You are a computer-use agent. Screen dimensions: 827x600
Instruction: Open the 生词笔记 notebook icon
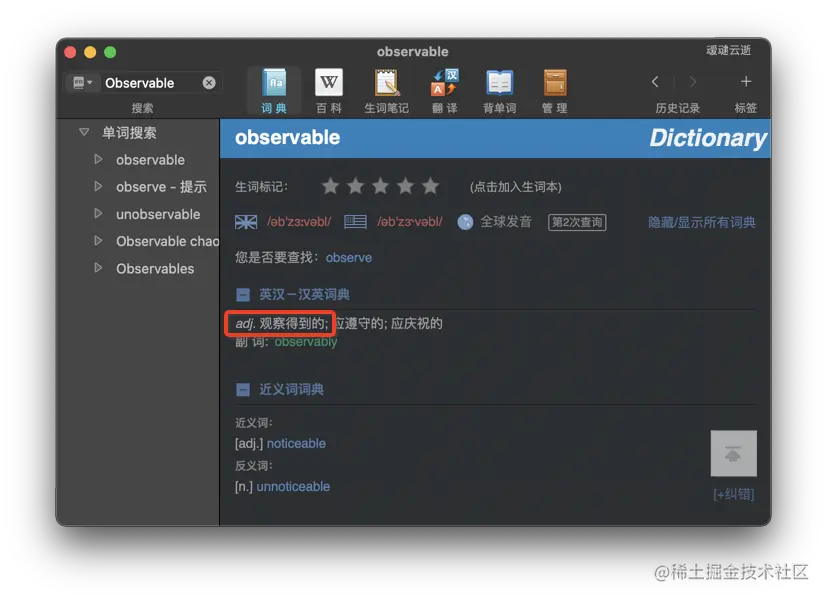pyautogui.click(x=387, y=83)
